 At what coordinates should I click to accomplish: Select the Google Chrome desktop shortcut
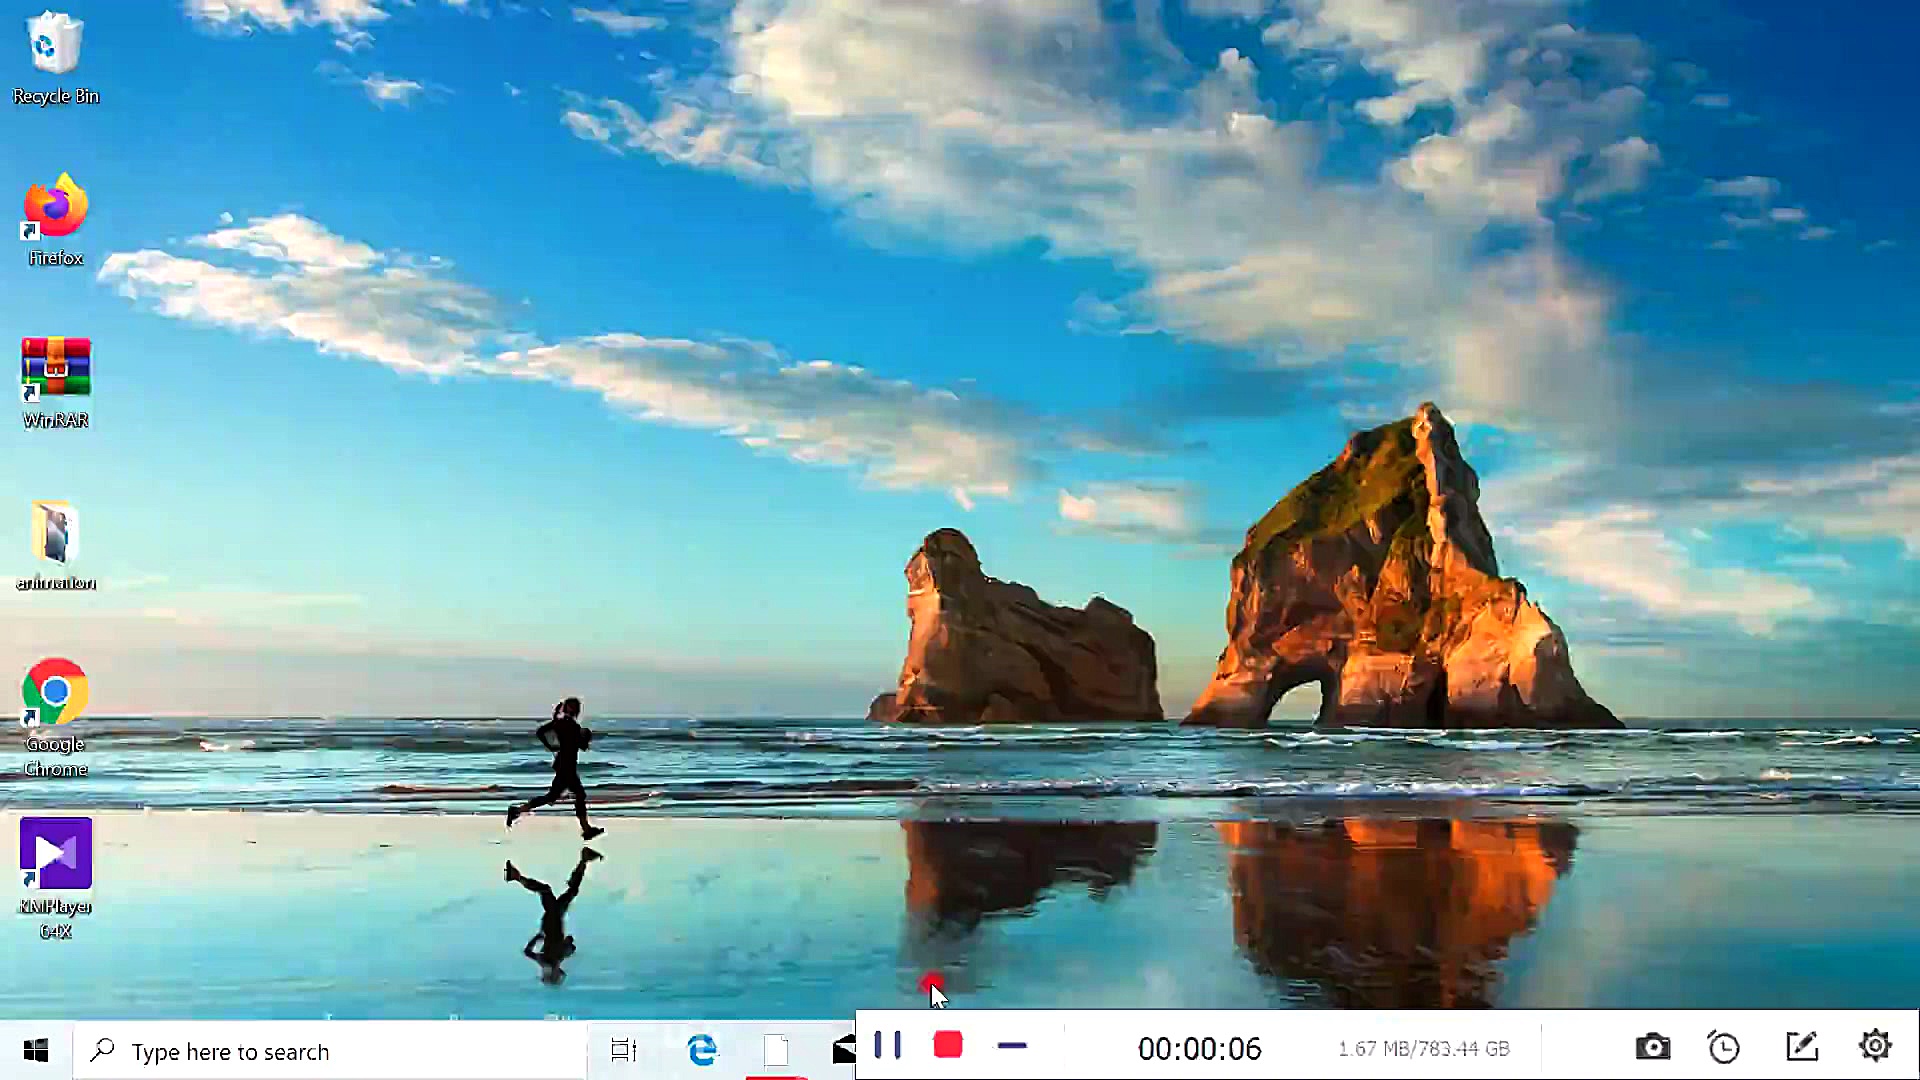(55, 693)
